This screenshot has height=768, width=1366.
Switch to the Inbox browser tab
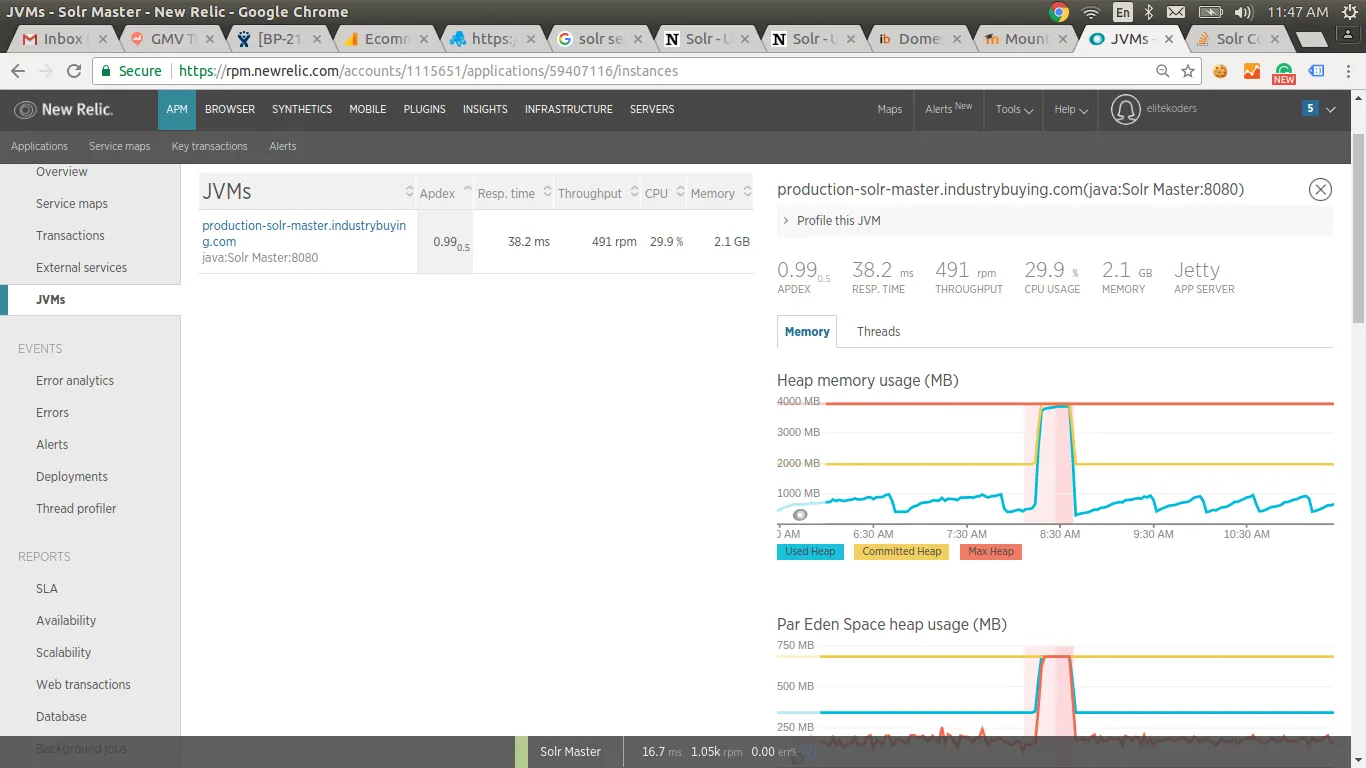coord(62,39)
